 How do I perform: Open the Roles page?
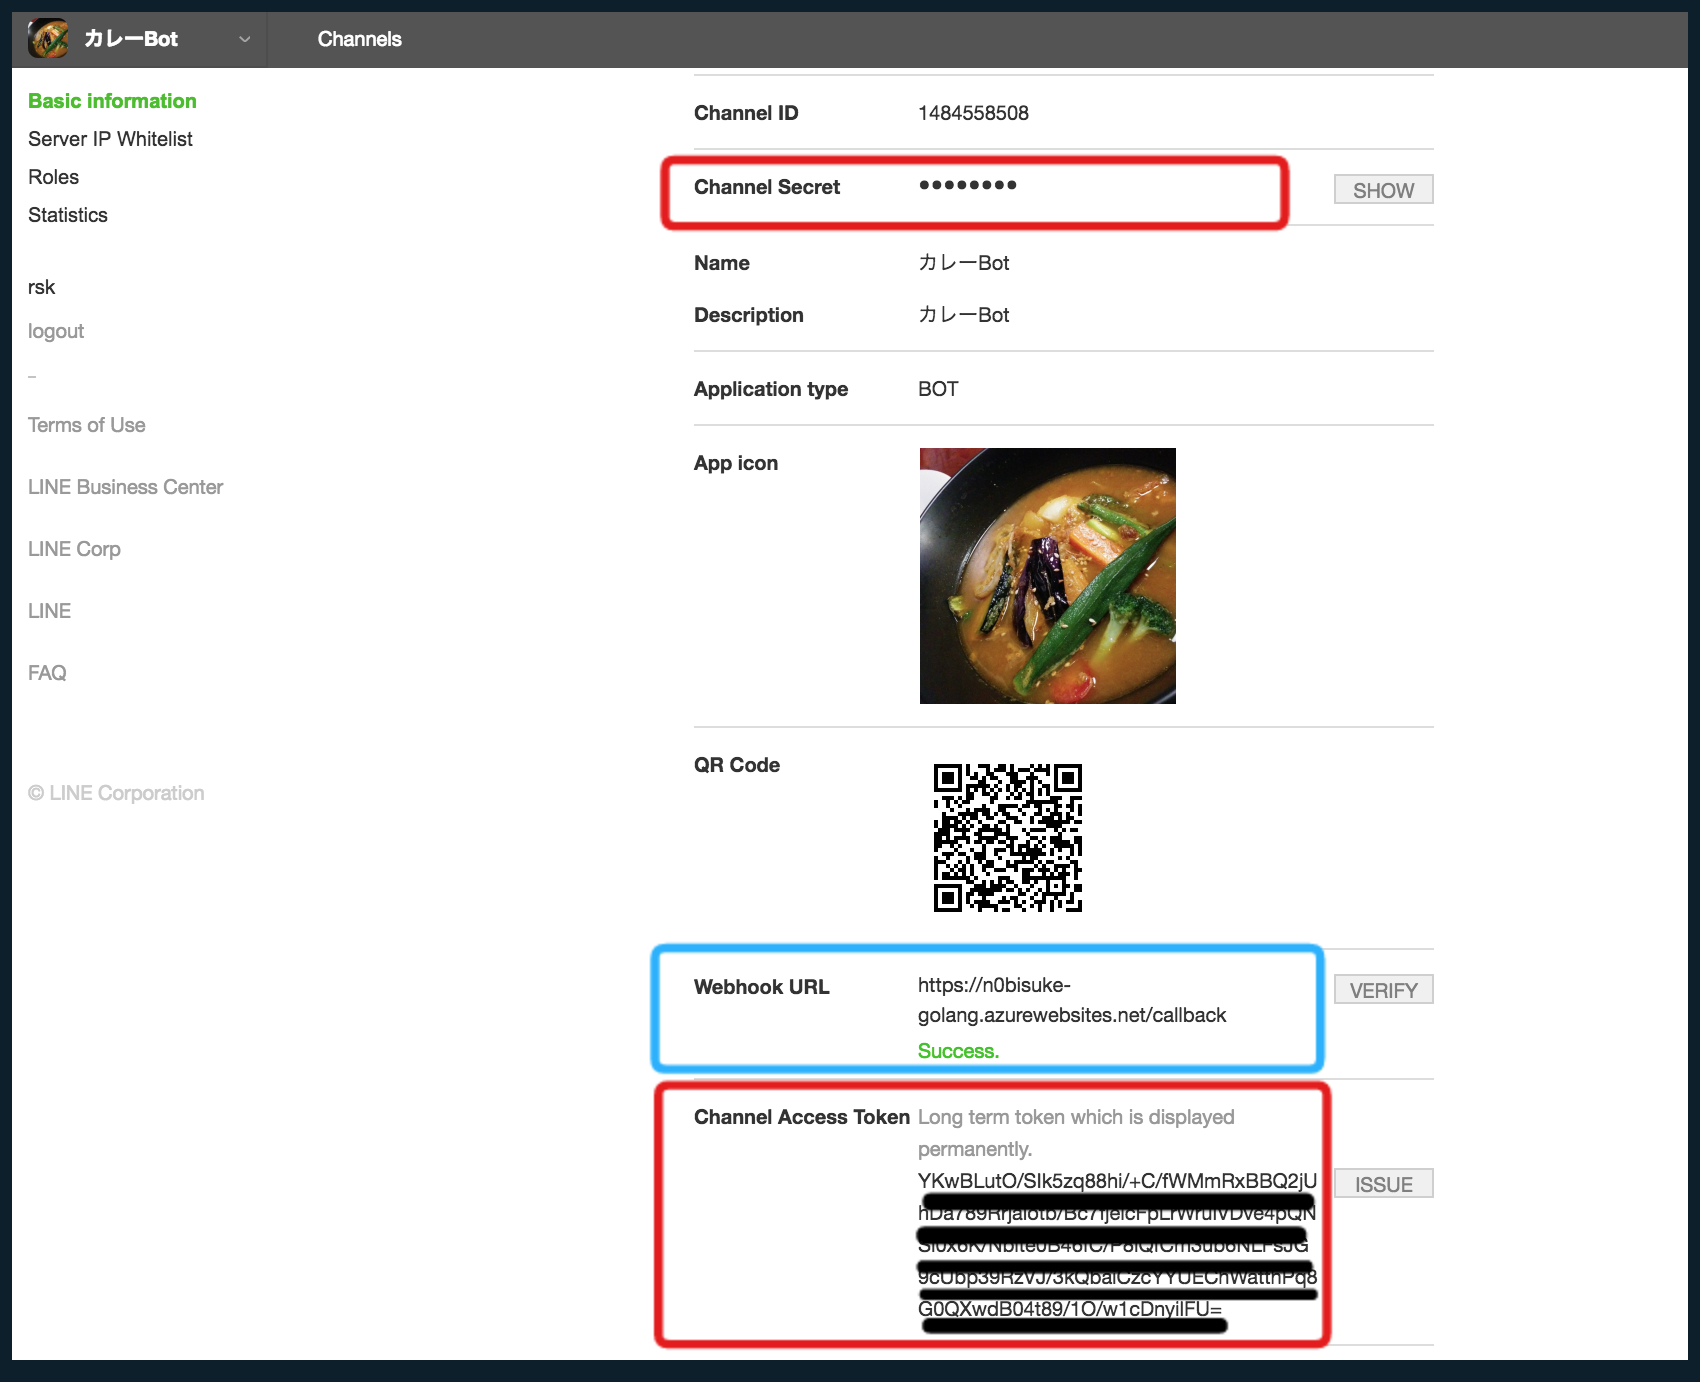click(x=54, y=176)
